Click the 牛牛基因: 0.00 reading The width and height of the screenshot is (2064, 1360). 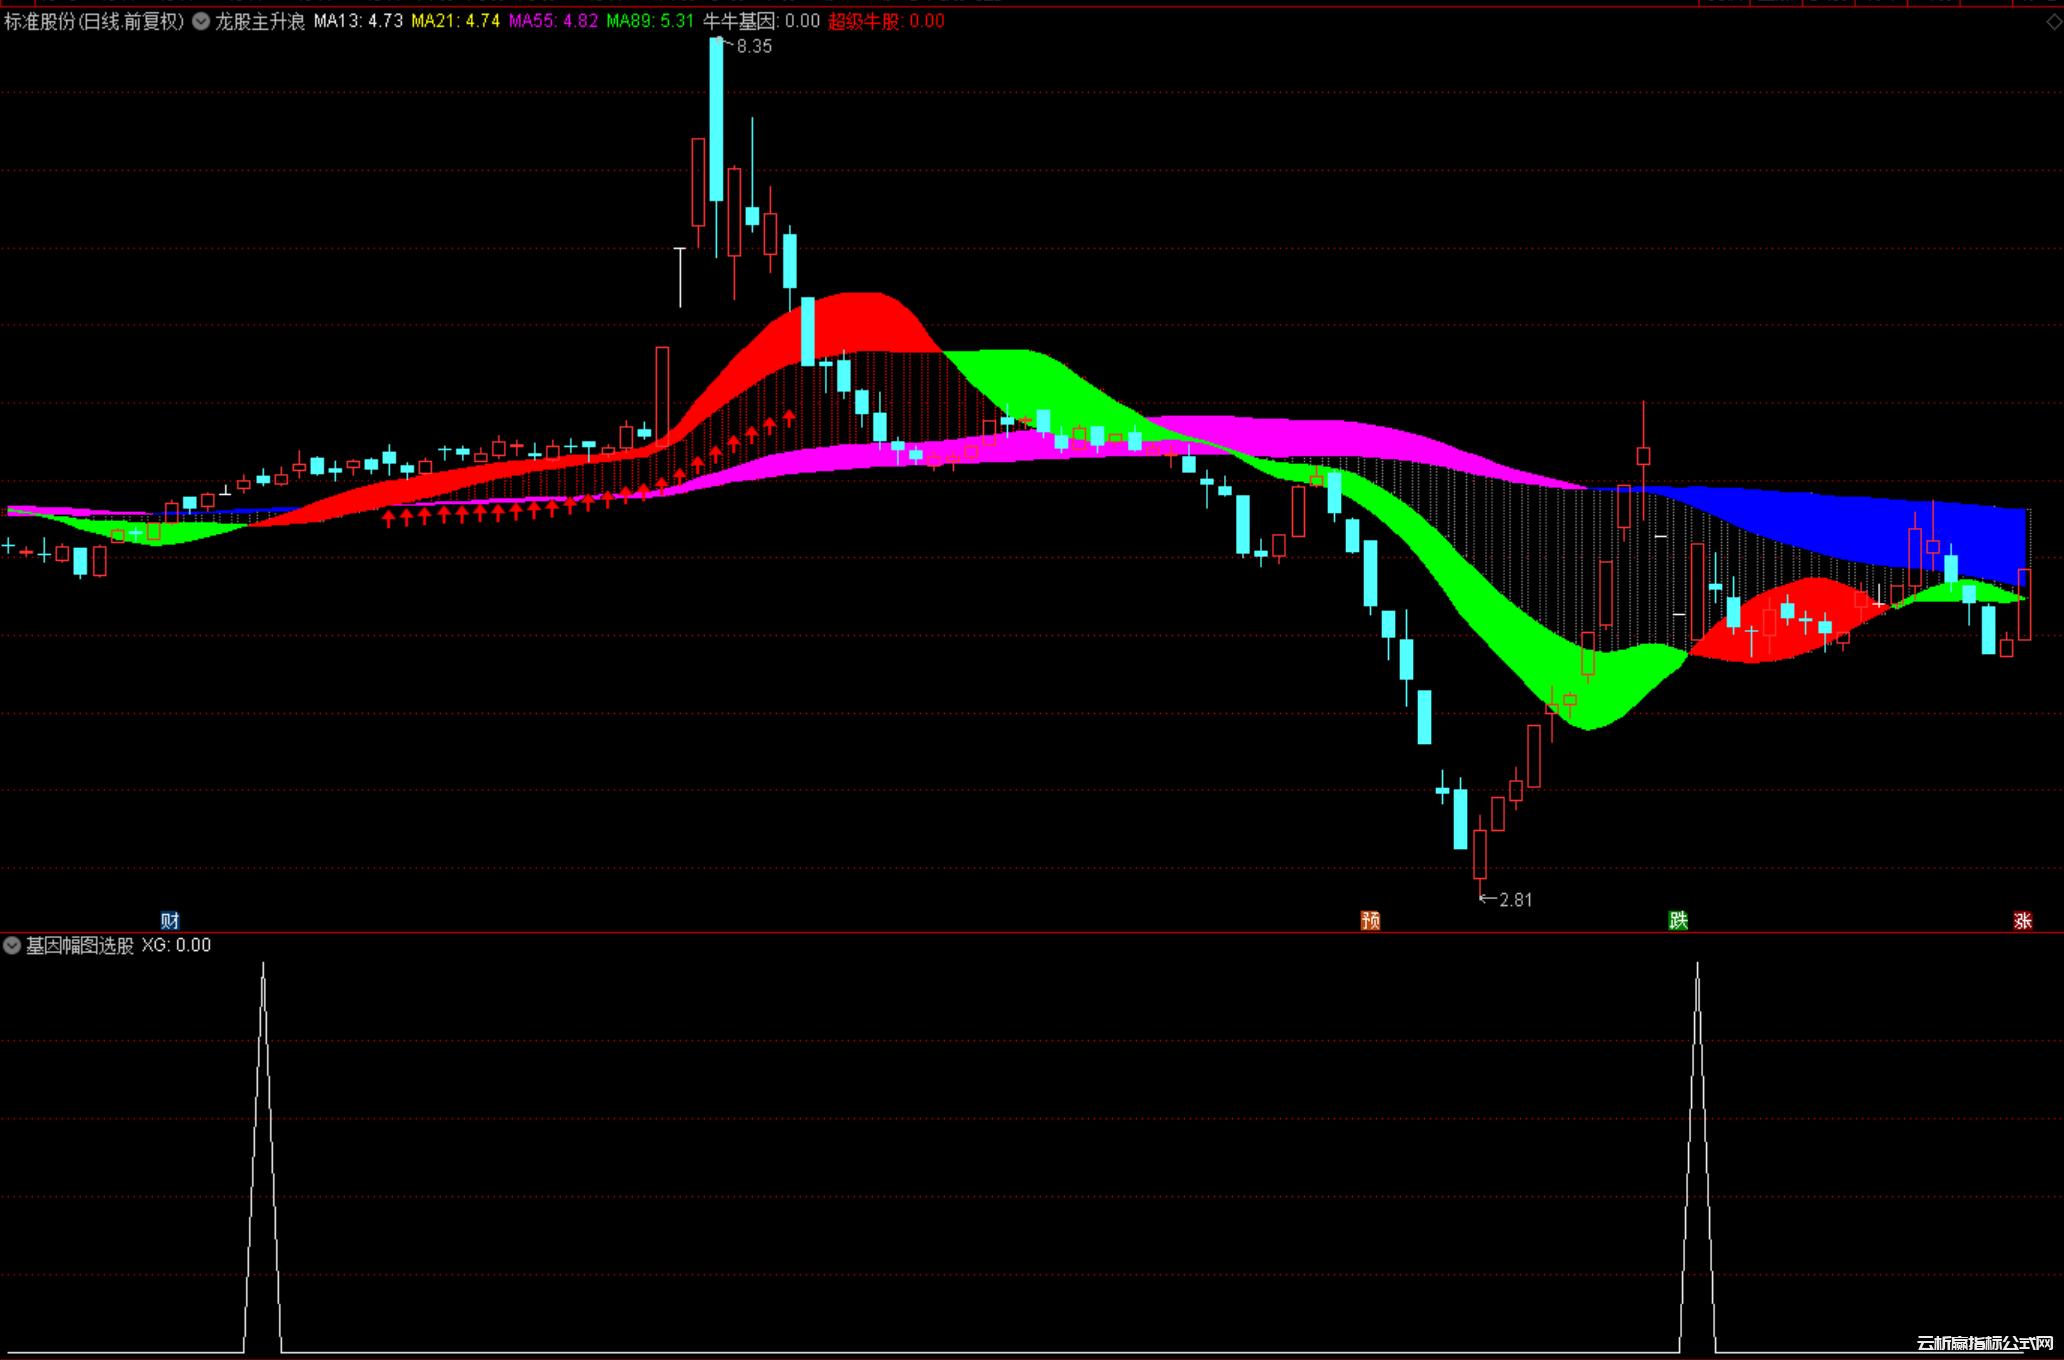coord(762,21)
